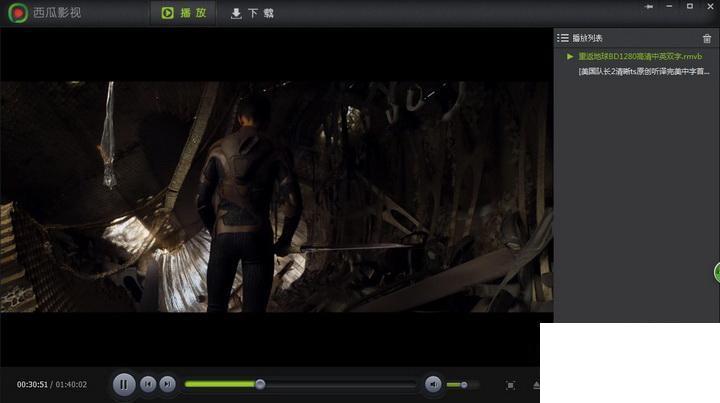The width and height of the screenshot is (720, 403).
Task: Click the current time 00:30:51 display
Action: pos(32,385)
